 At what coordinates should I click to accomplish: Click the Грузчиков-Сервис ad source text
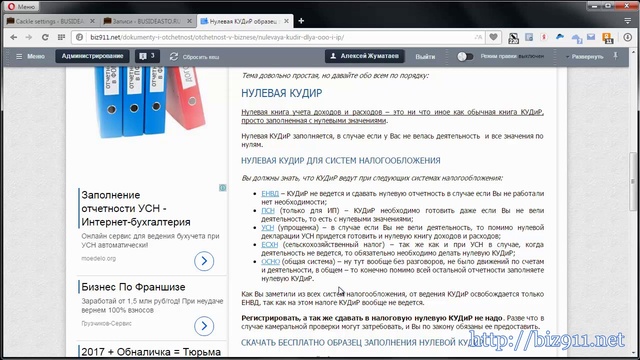coord(106,323)
